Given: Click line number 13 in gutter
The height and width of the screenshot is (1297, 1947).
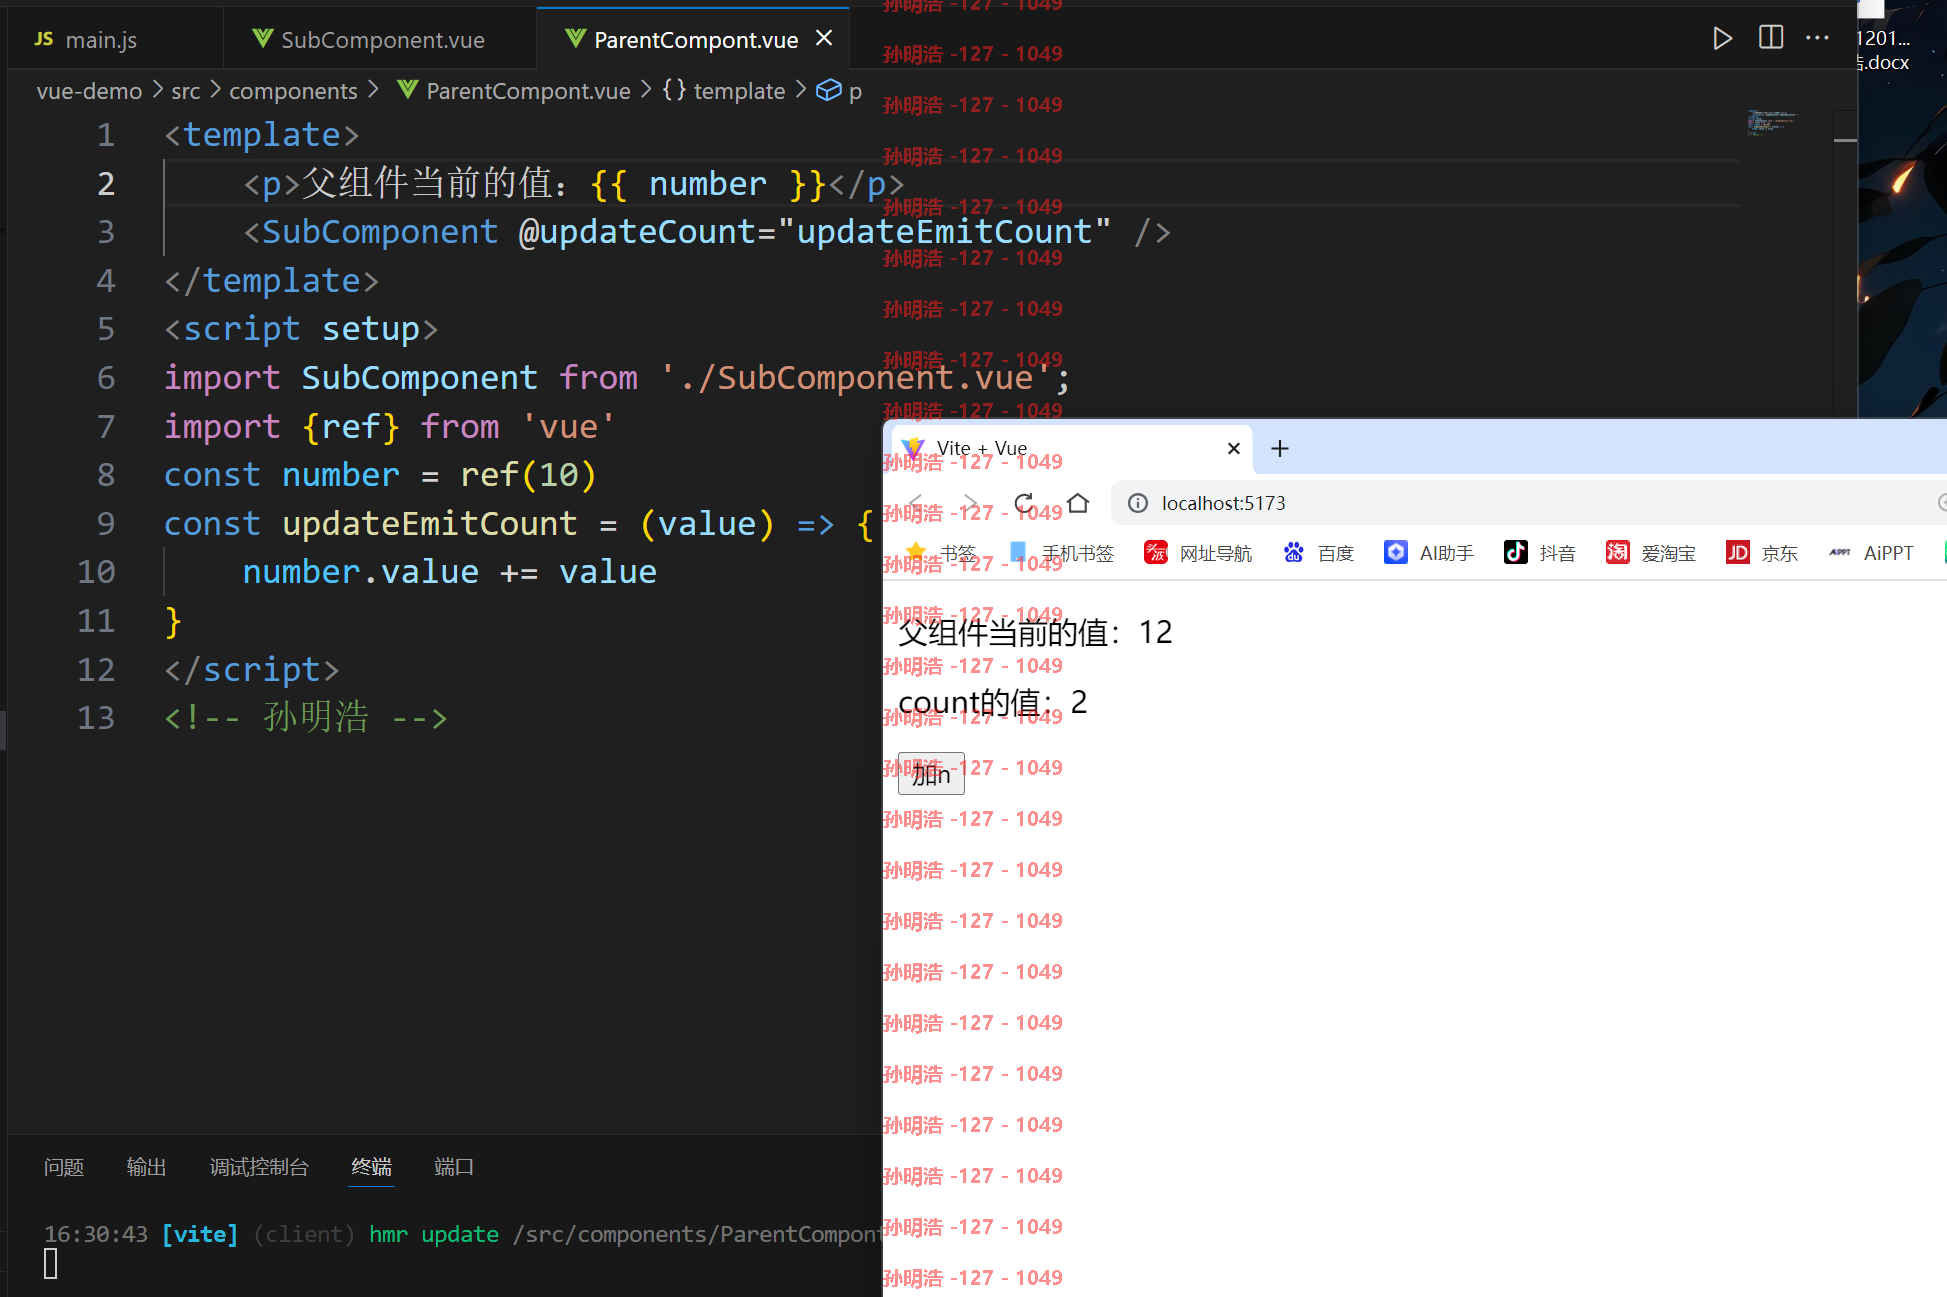Looking at the screenshot, I should tap(96, 717).
